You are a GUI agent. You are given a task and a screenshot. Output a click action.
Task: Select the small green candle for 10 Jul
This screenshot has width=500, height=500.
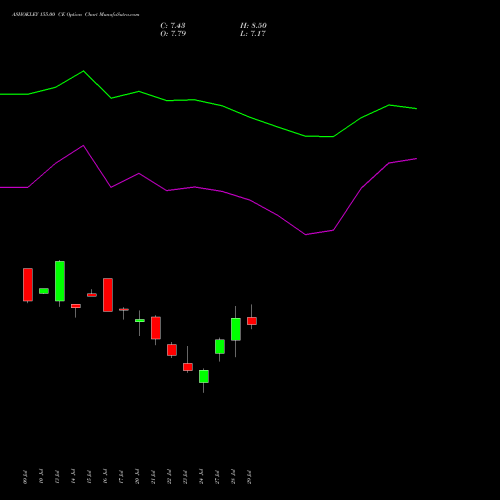pos(44,291)
